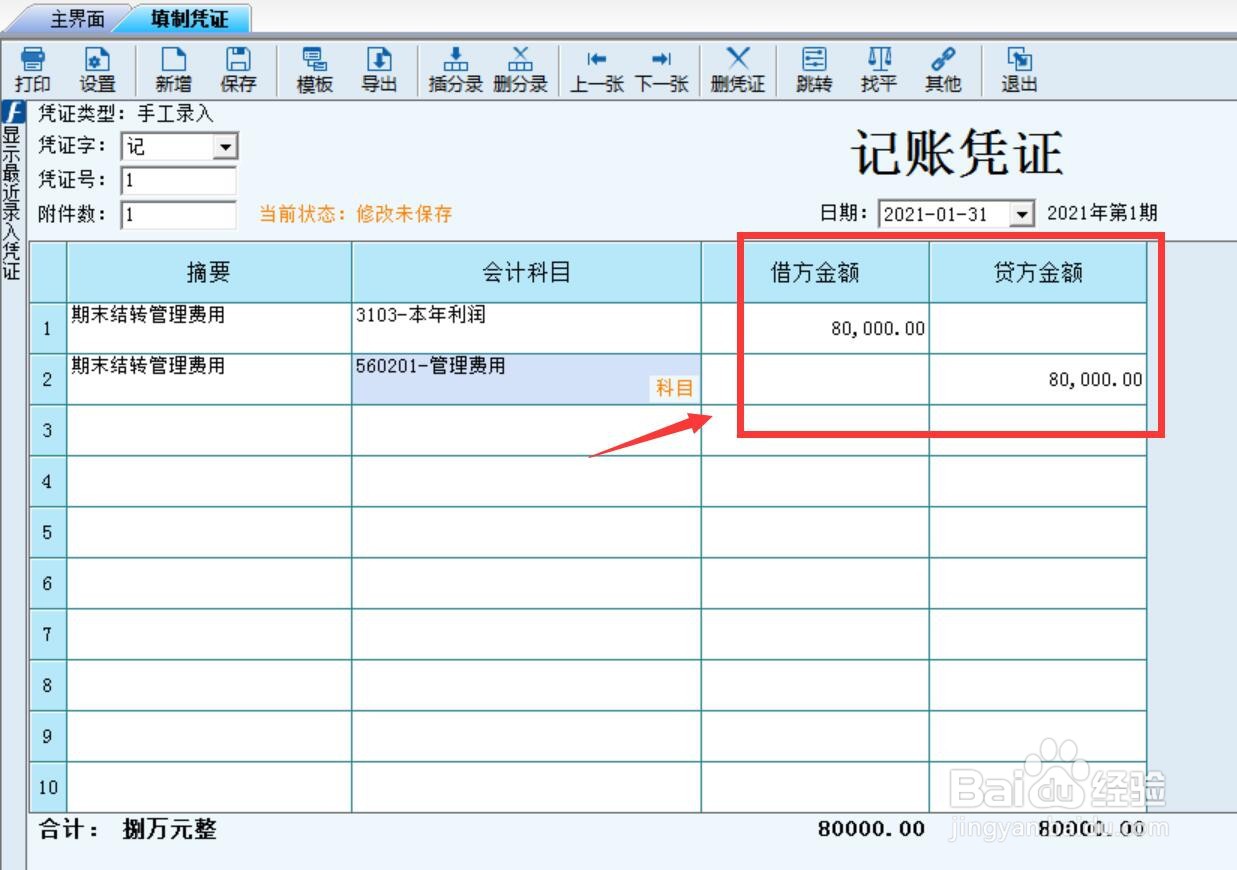Viewport: 1237px width, 870px height.
Task: Select row number 3 header
Action: click(x=48, y=430)
